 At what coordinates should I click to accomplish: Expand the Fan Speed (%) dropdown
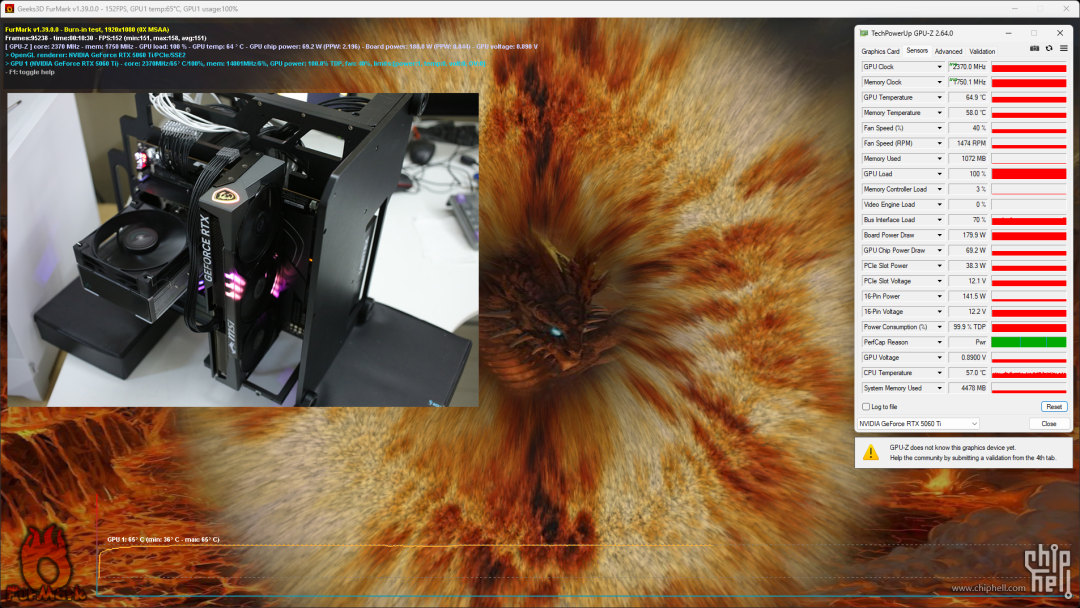pos(939,128)
